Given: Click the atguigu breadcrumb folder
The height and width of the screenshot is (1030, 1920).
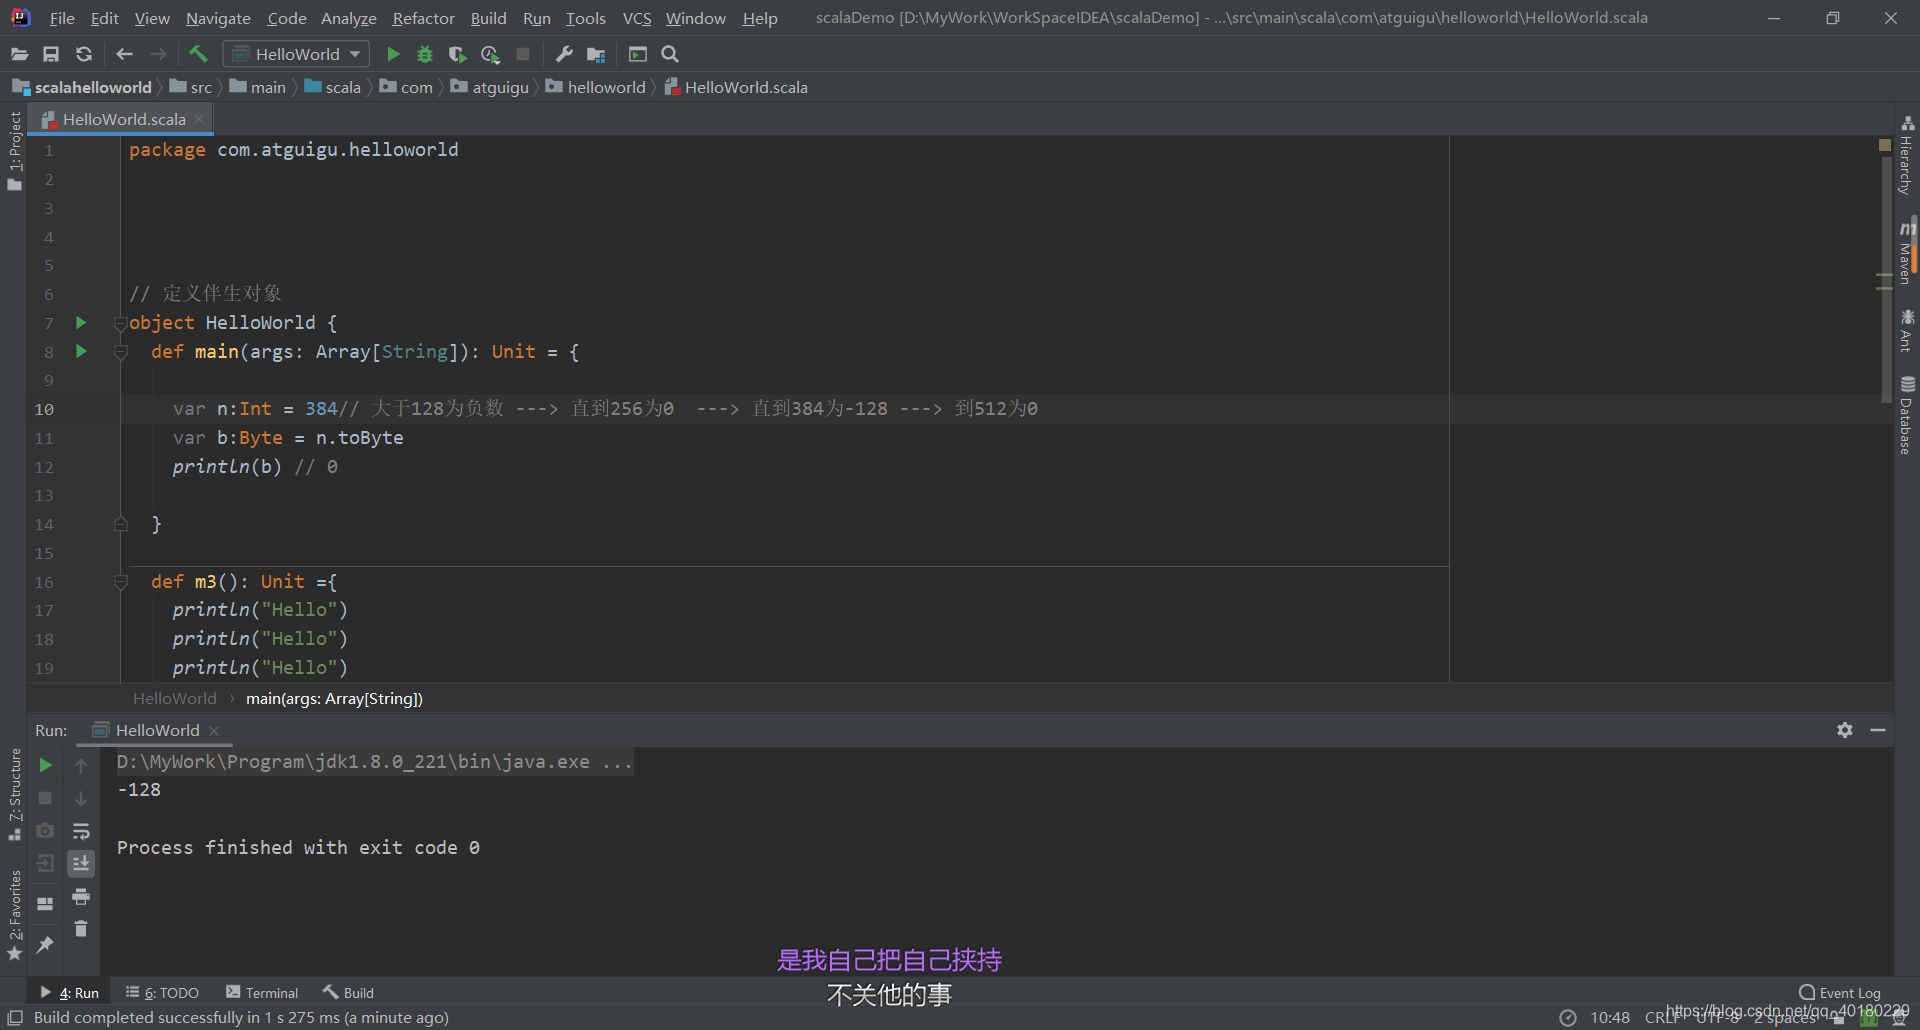Looking at the screenshot, I should click(490, 87).
